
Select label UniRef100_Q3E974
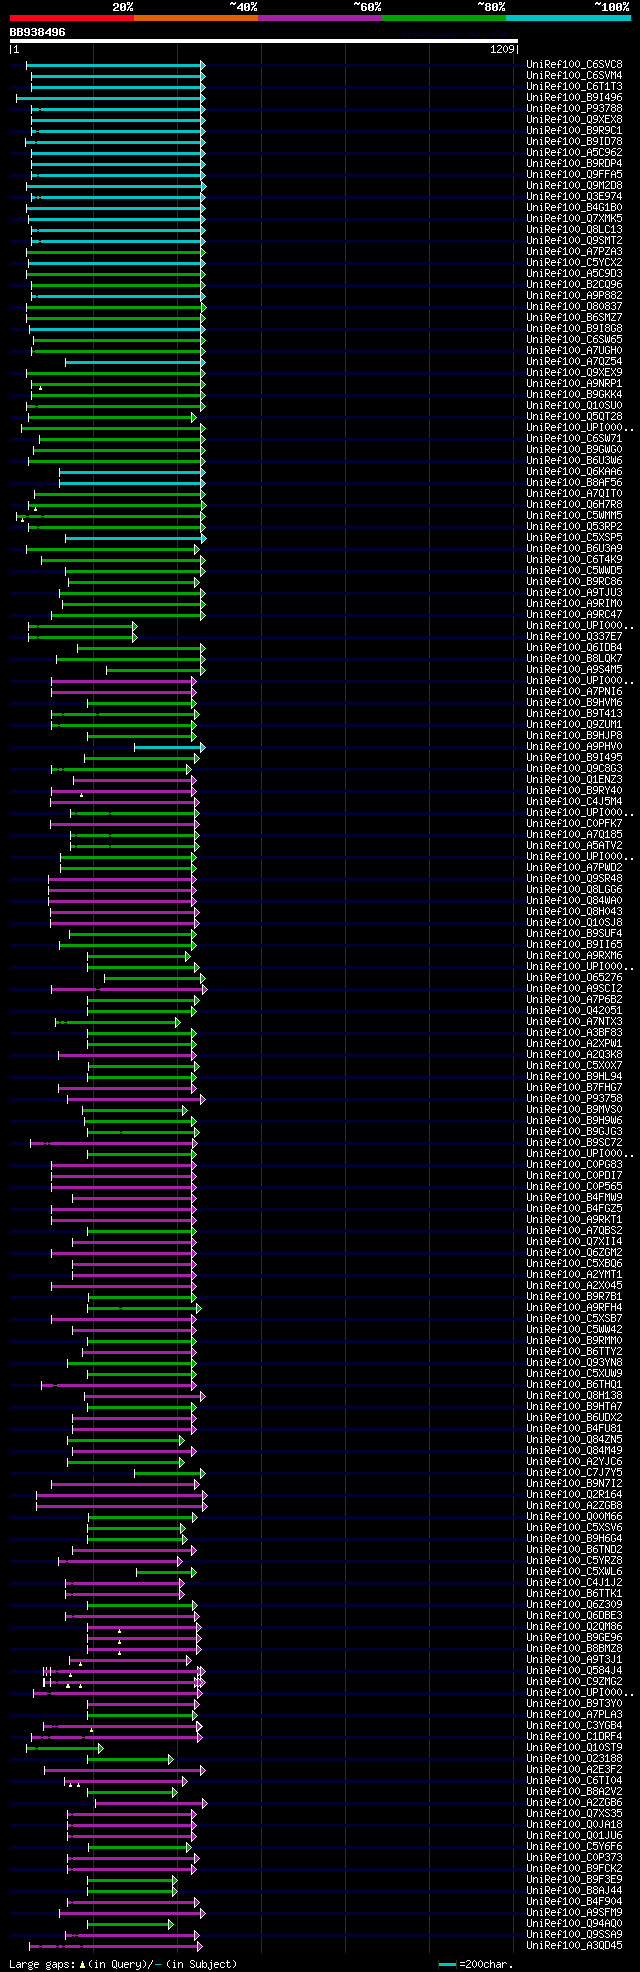tap(574, 196)
